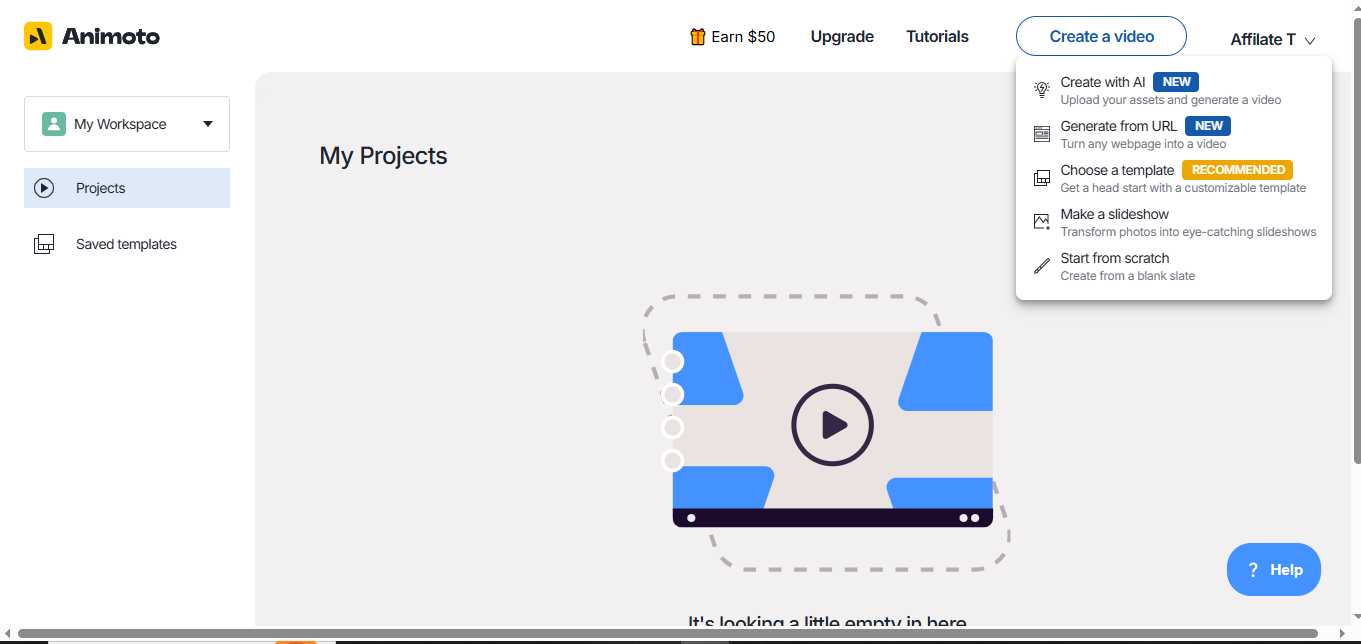The height and width of the screenshot is (644, 1361).
Task: Click the large play button in the illustration
Action: 832,425
